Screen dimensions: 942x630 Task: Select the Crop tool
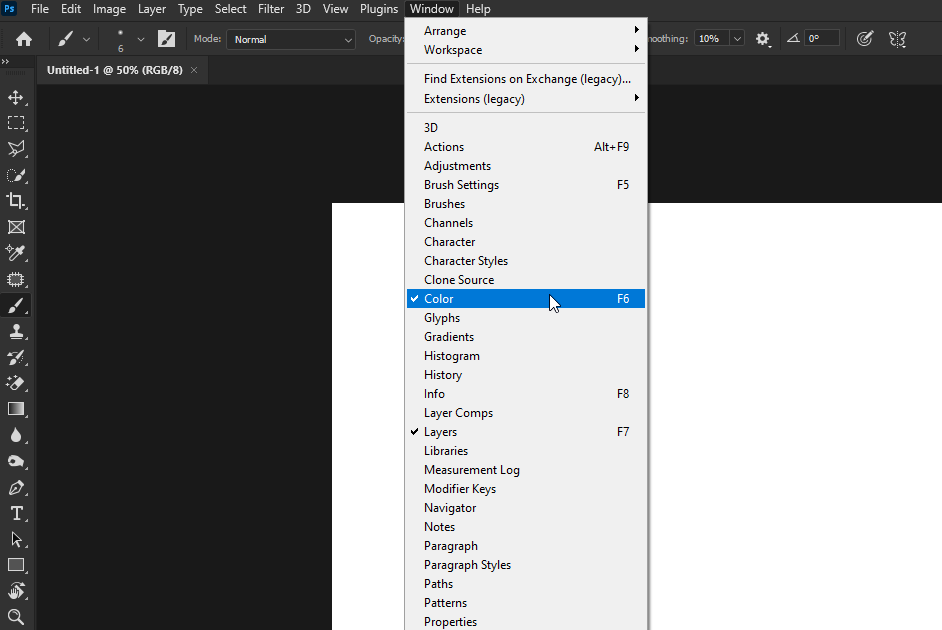(x=16, y=201)
